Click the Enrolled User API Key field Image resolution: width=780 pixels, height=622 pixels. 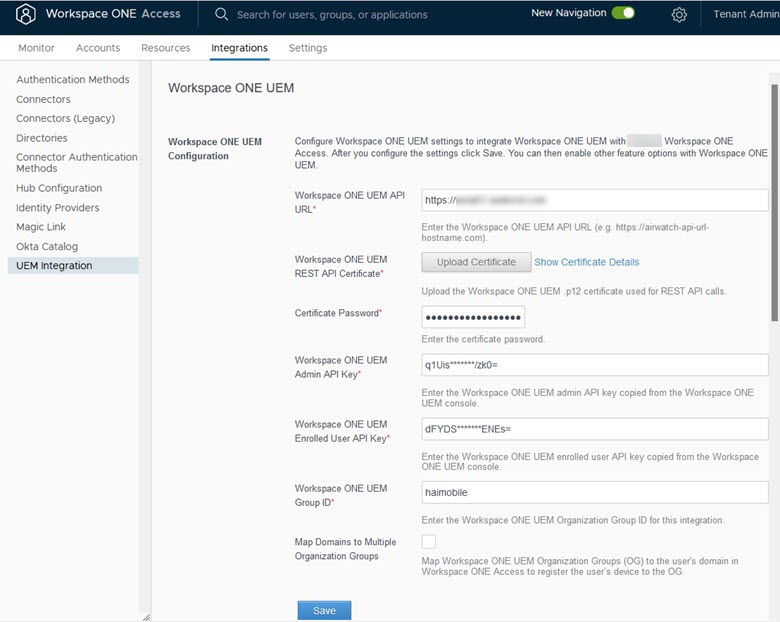[594, 429]
